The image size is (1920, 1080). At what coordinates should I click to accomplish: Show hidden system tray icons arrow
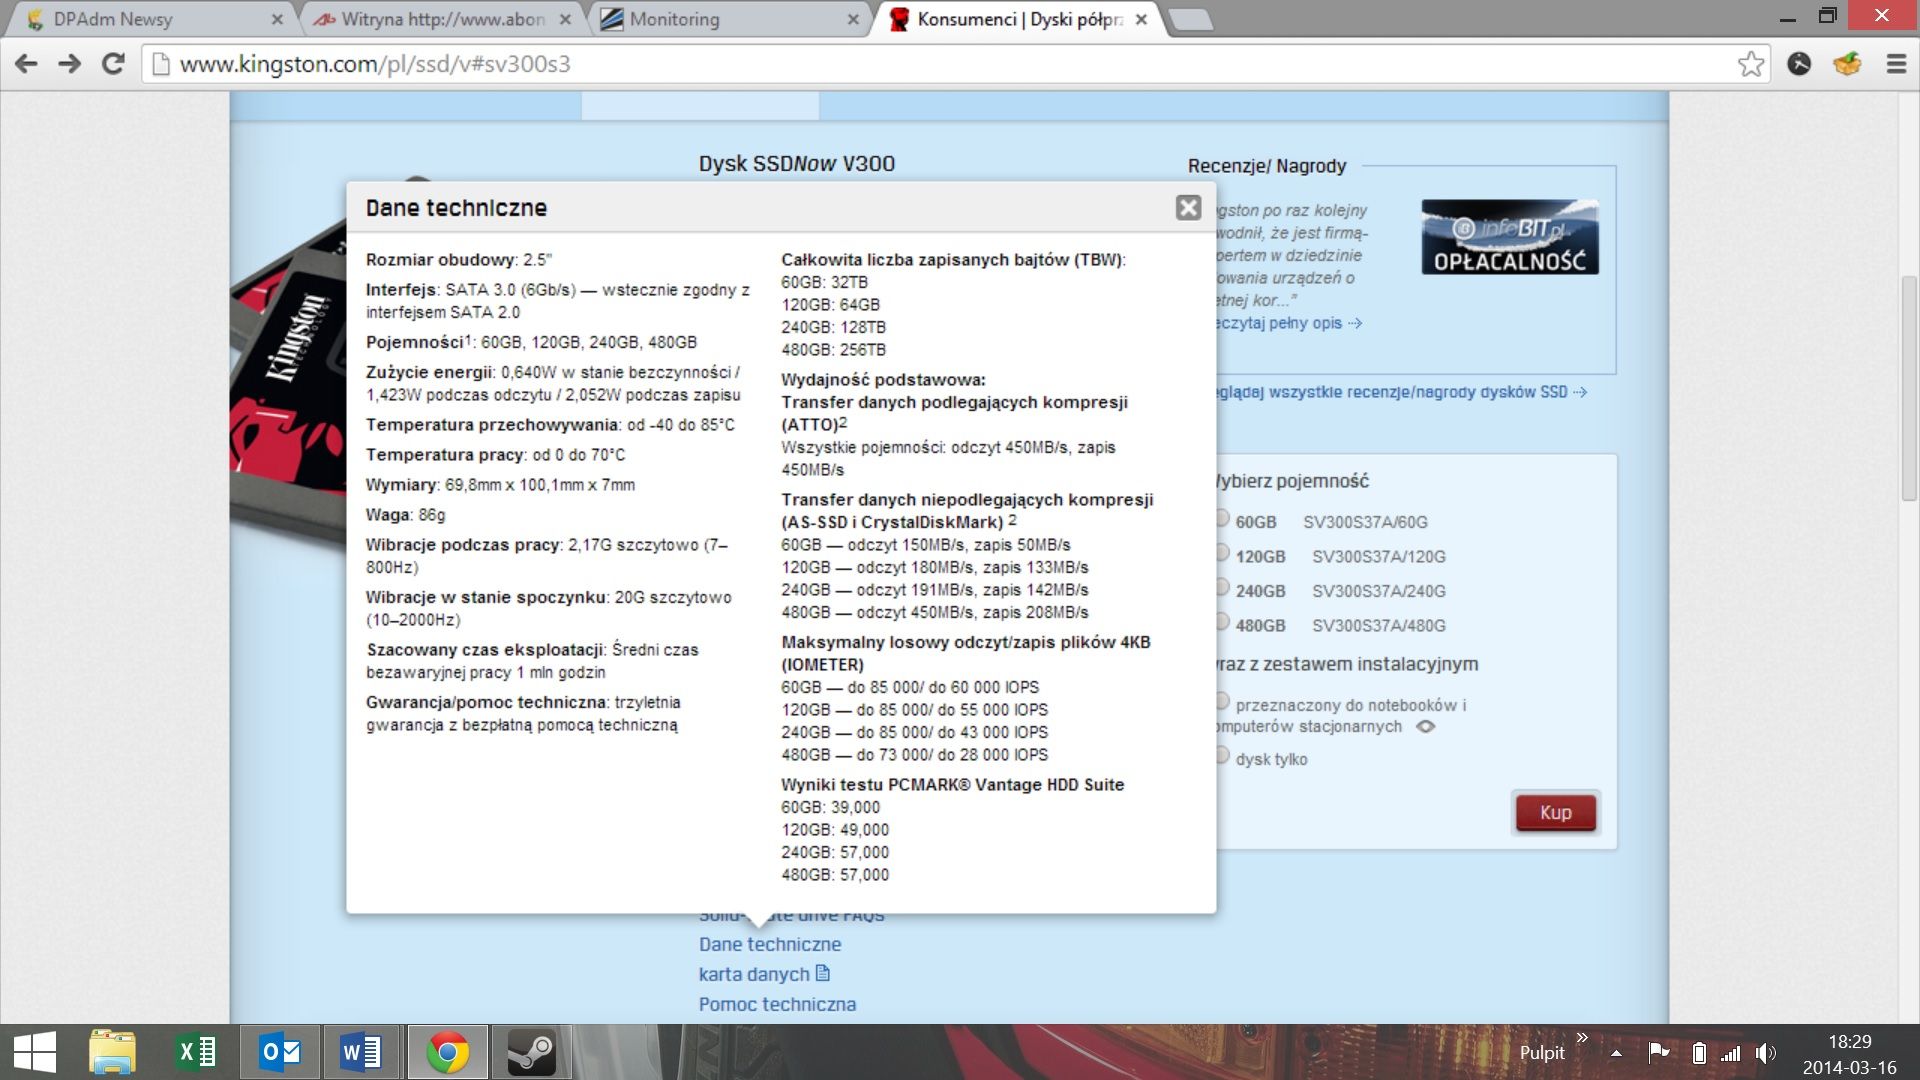point(1616,1052)
